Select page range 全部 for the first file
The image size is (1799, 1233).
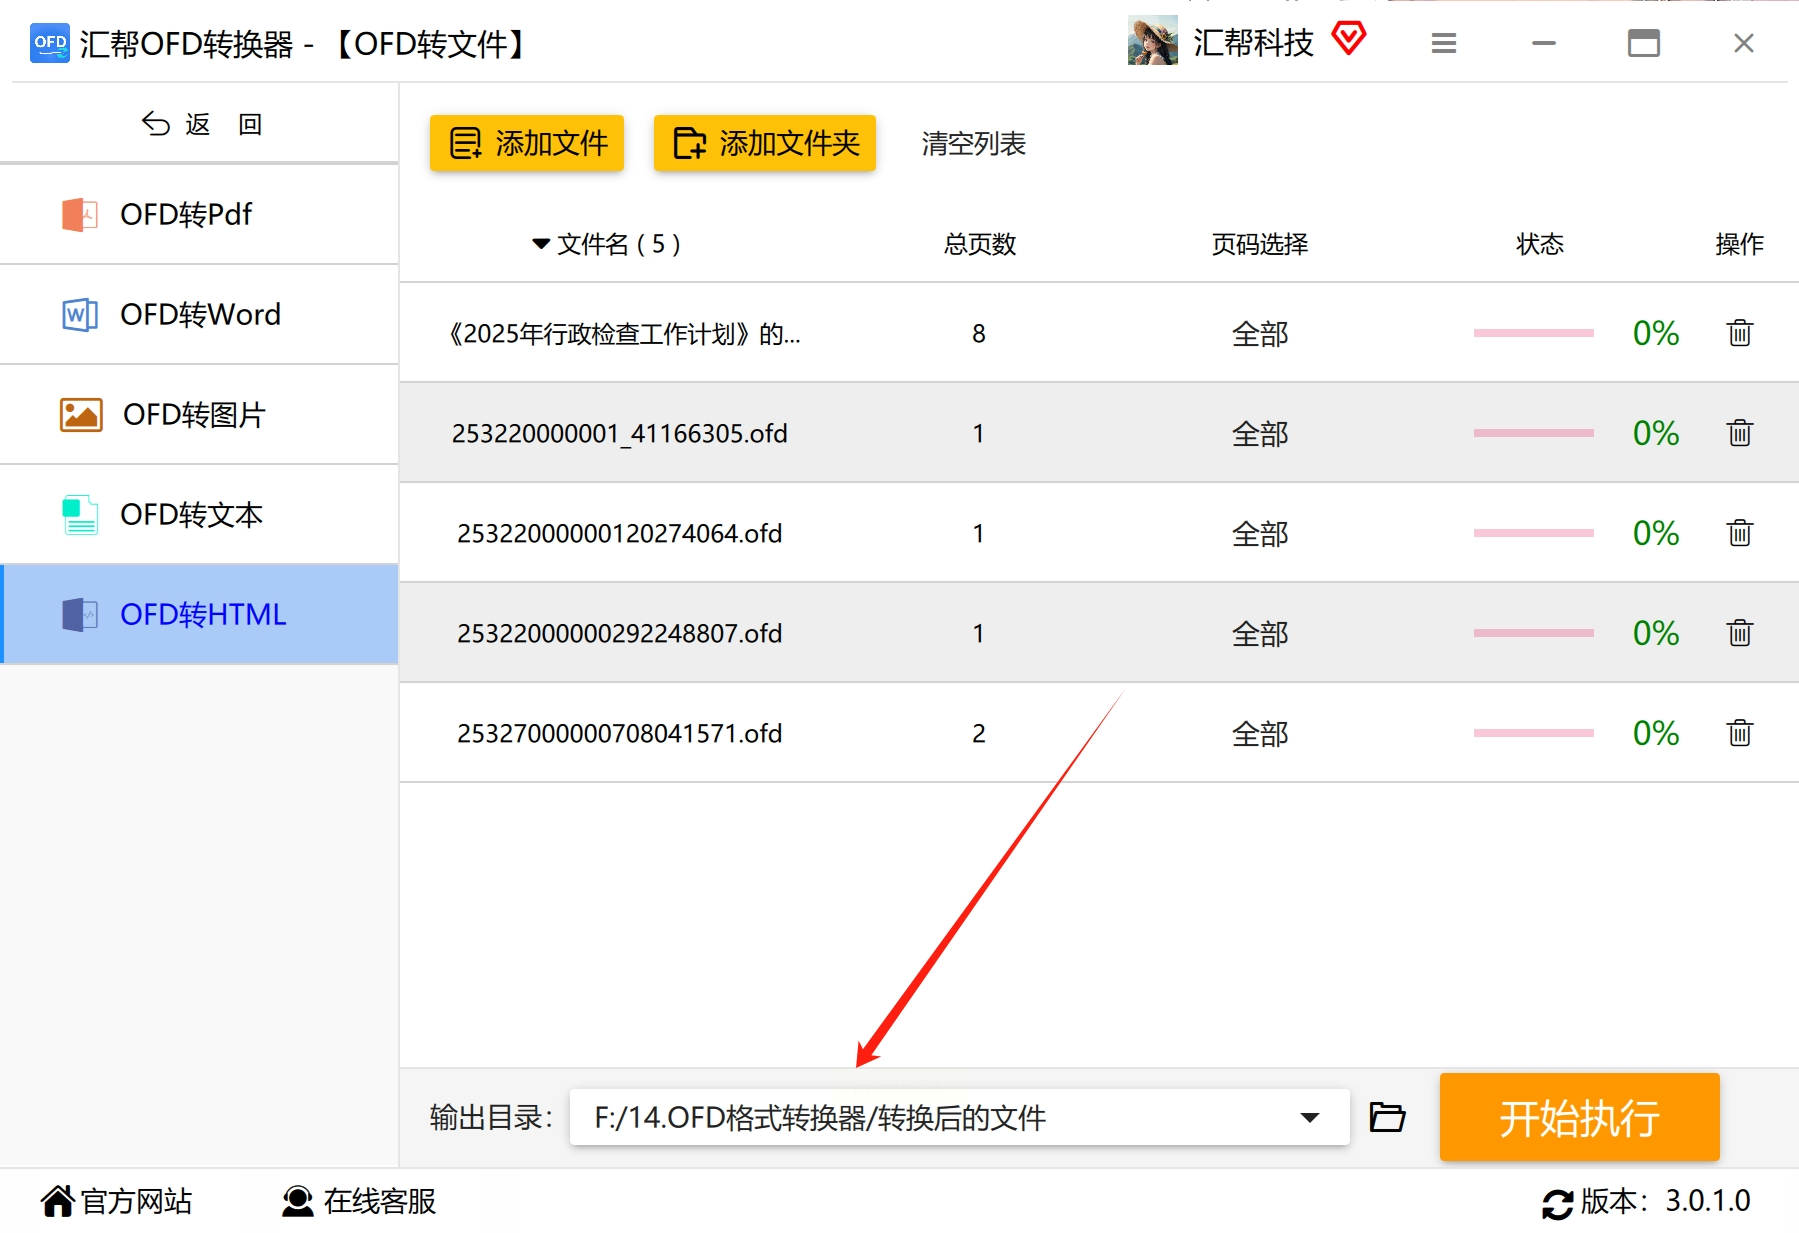point(1259,334)
